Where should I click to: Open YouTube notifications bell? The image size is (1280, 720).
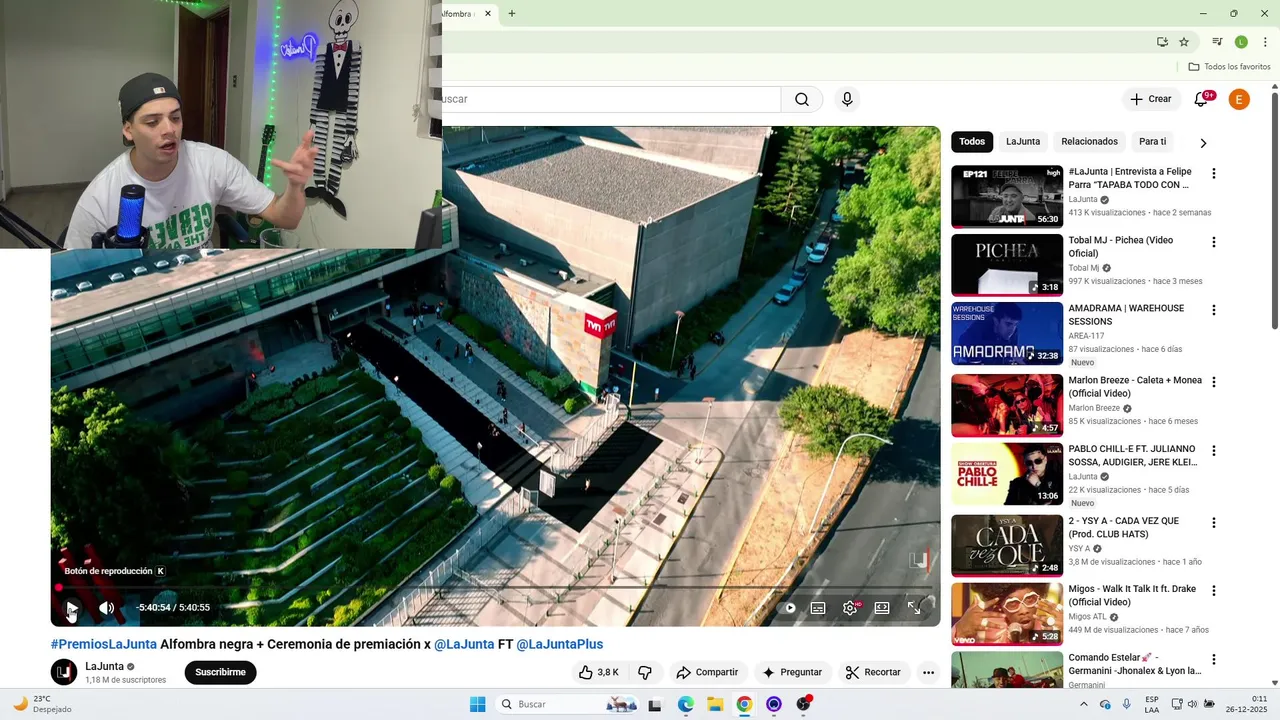[x=1202, y=99]
